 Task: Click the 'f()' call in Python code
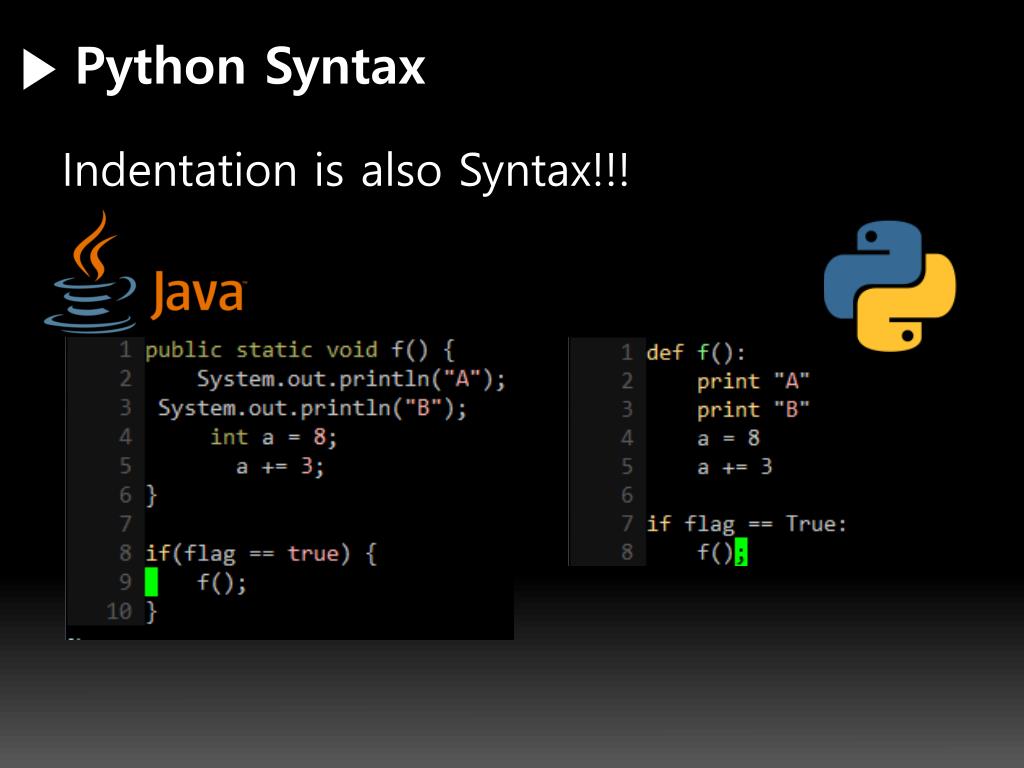(x=715, y=552)
